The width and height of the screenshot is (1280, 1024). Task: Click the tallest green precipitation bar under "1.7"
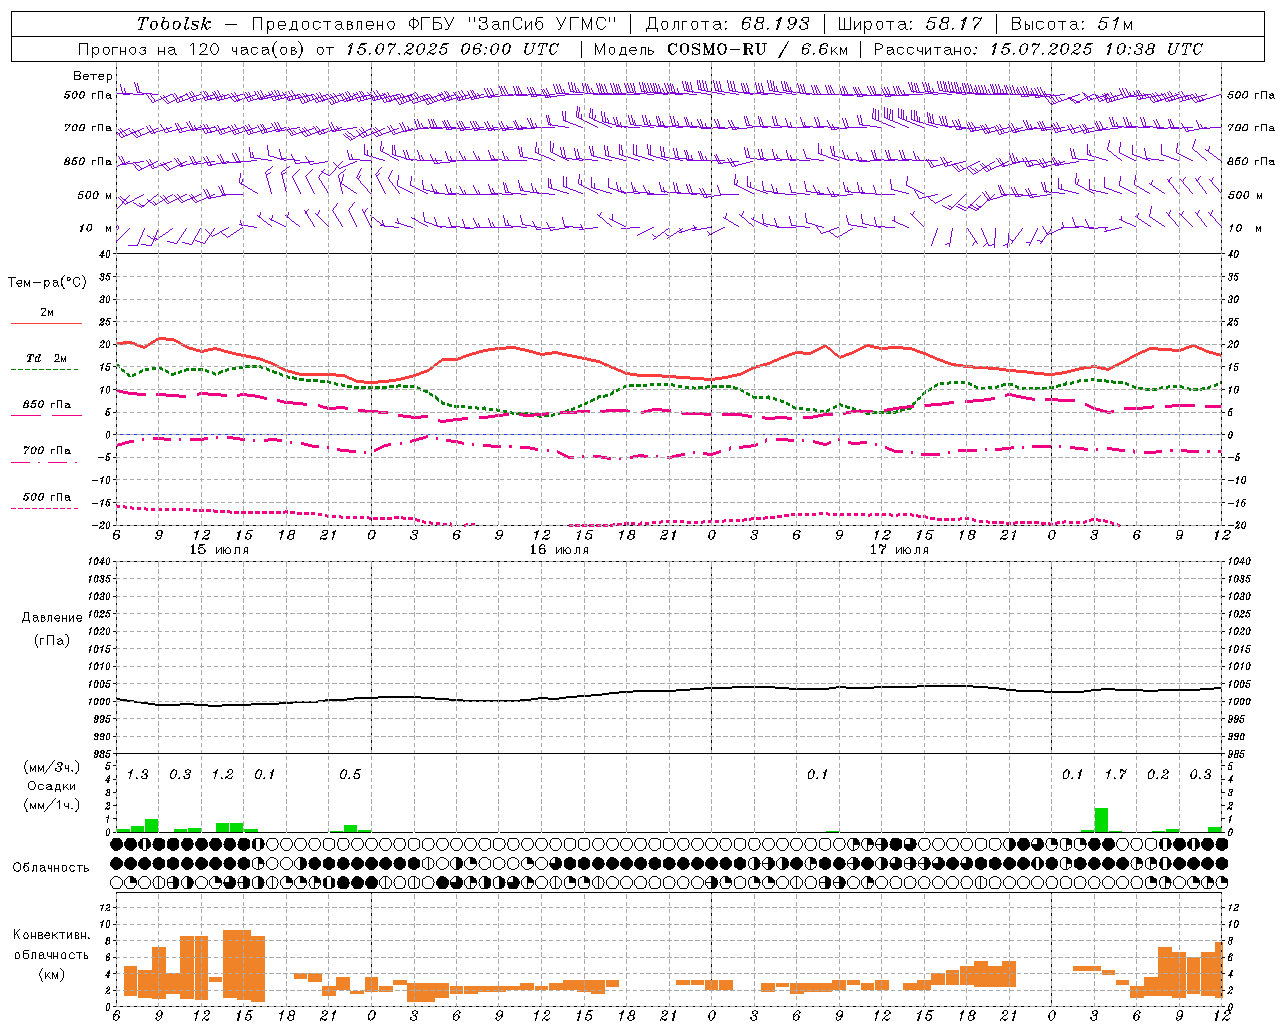pos(1101,820)
